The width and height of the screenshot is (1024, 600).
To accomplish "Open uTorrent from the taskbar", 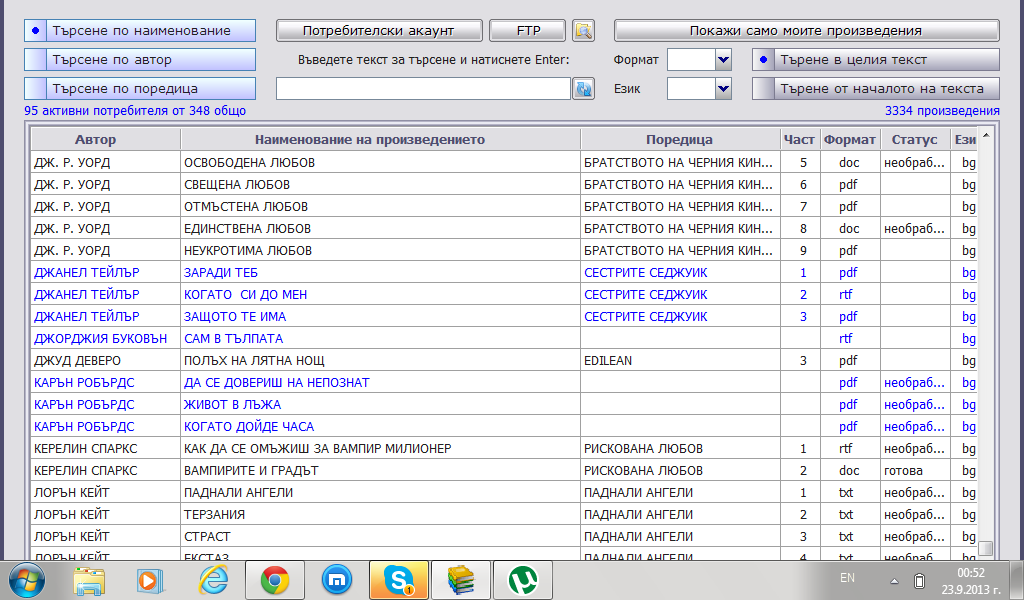I will click(523, 580).
